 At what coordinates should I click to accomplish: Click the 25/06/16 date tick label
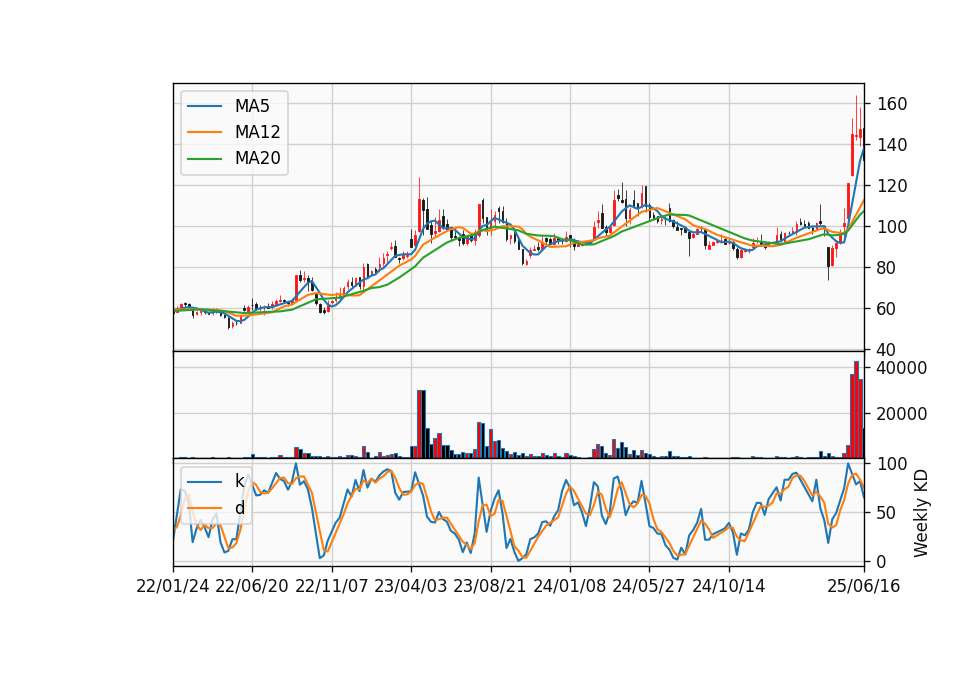tap(864, 587)
